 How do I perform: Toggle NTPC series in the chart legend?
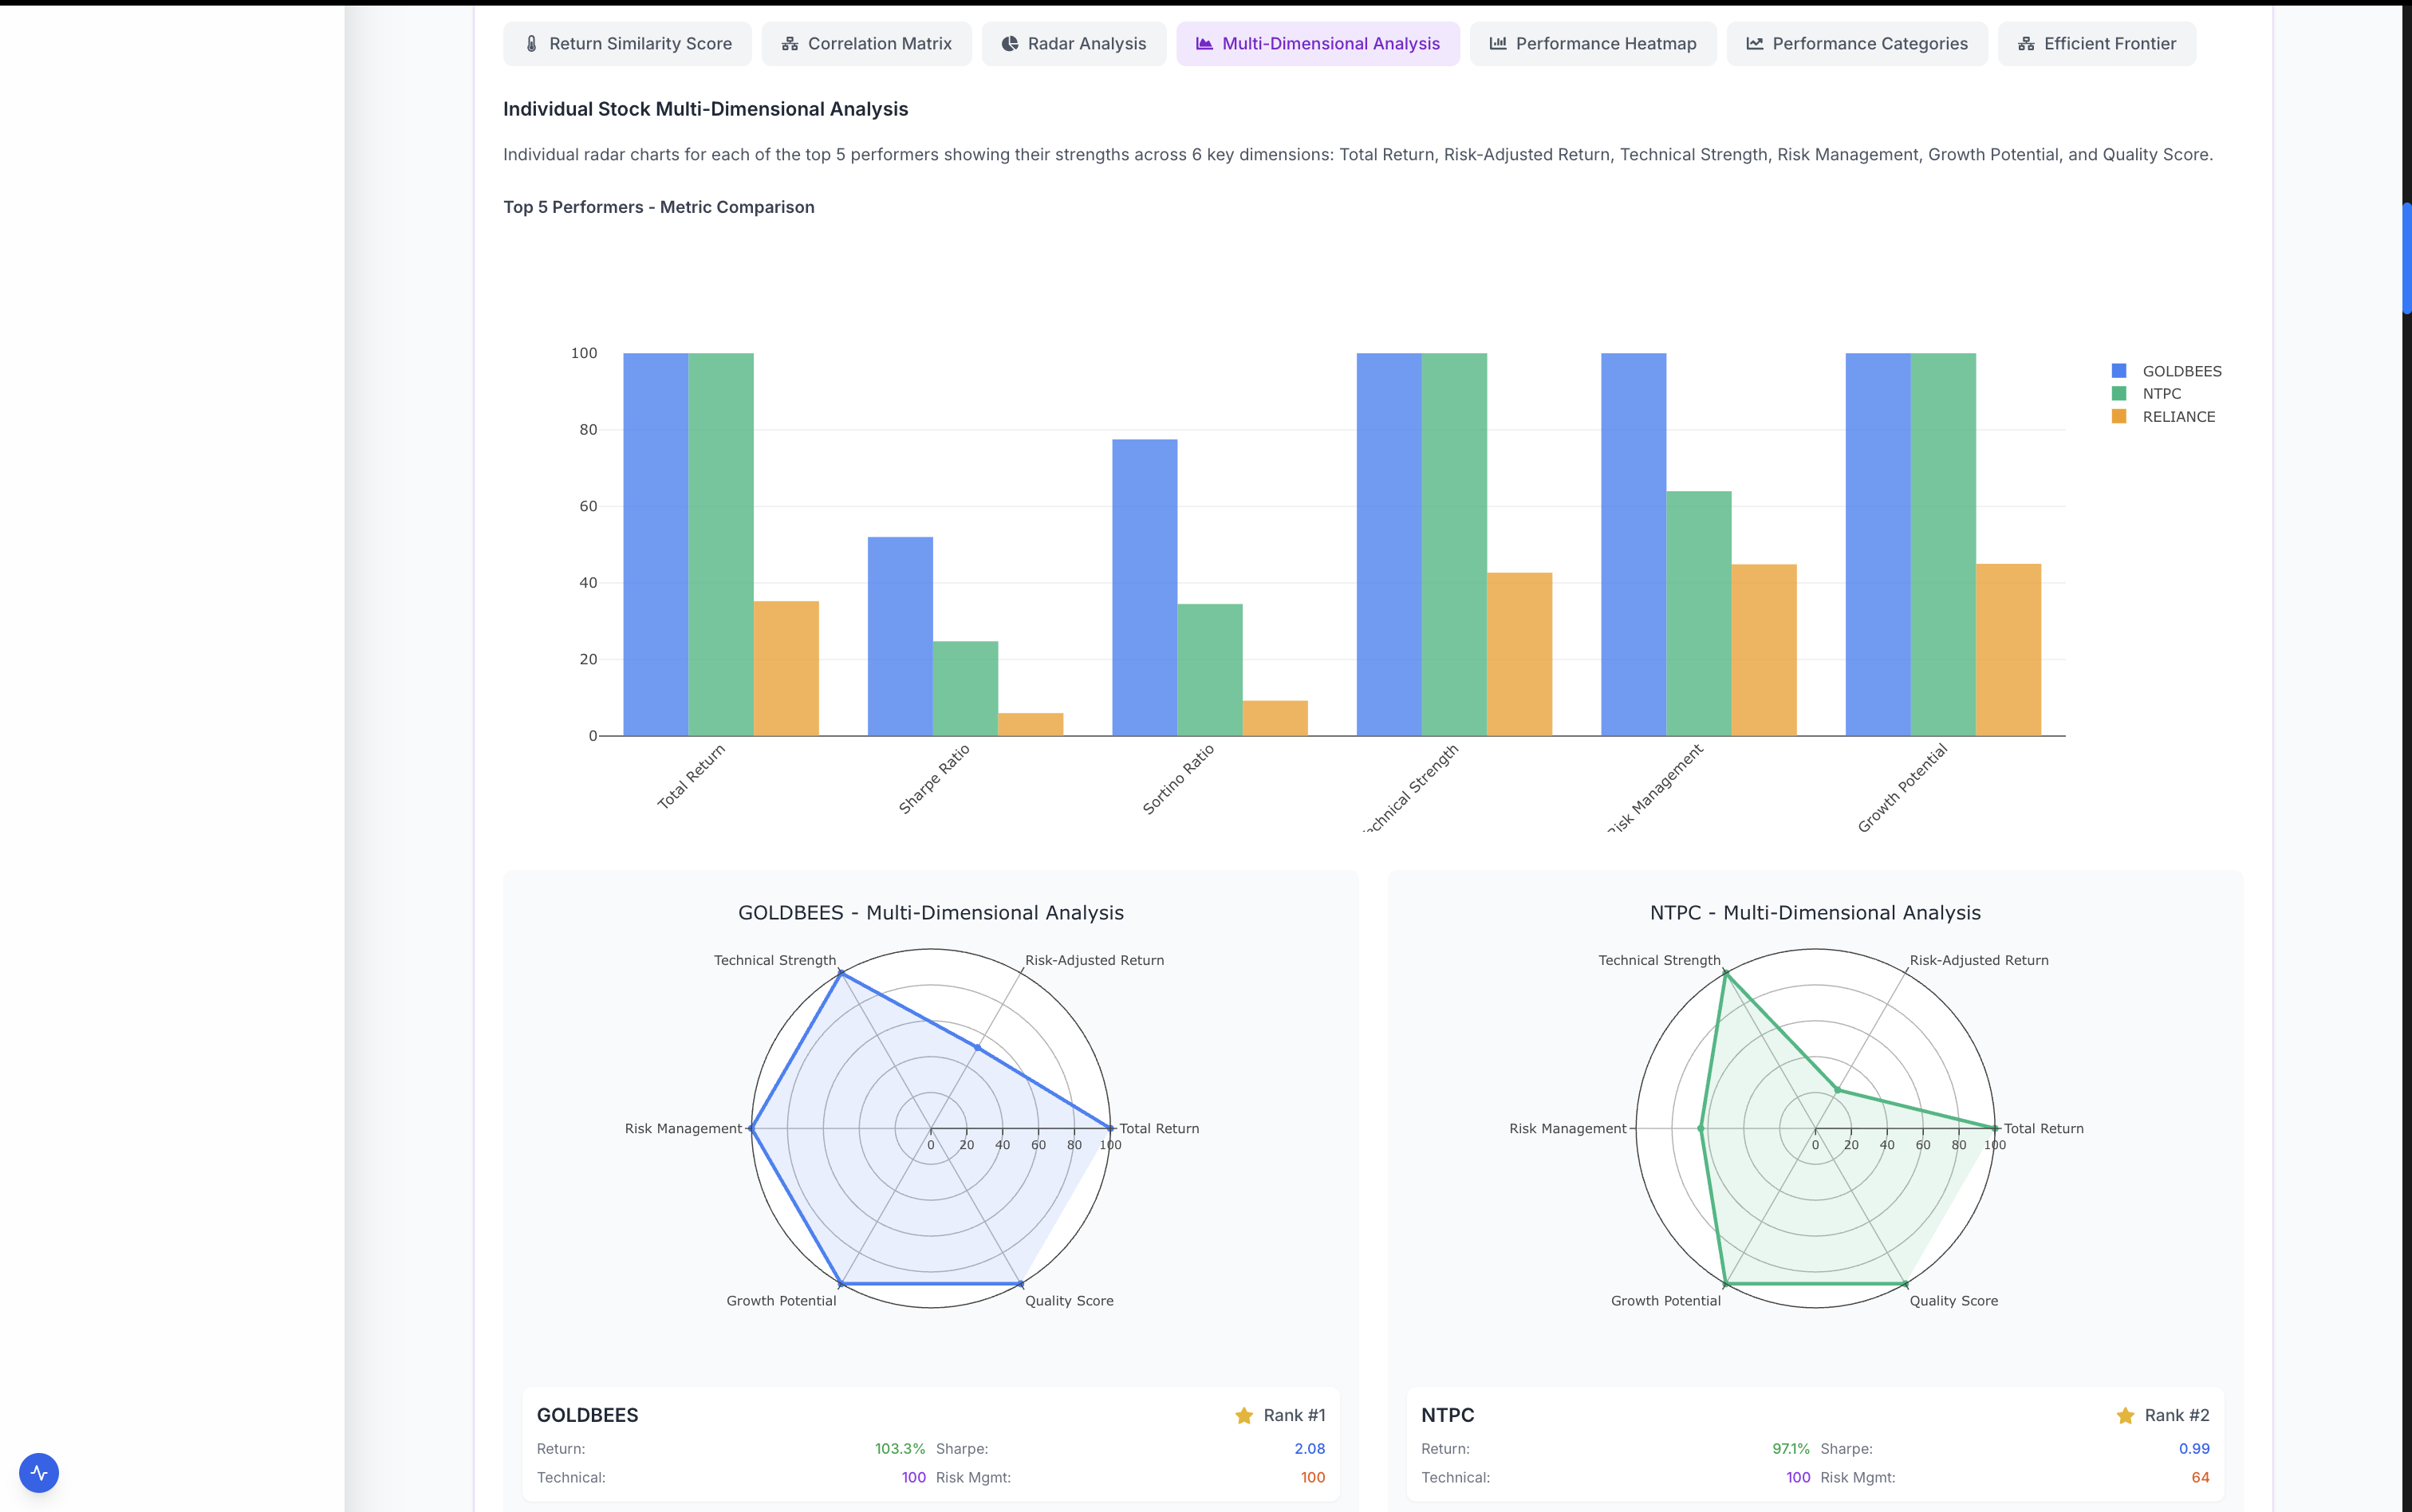pos(2146,394)
